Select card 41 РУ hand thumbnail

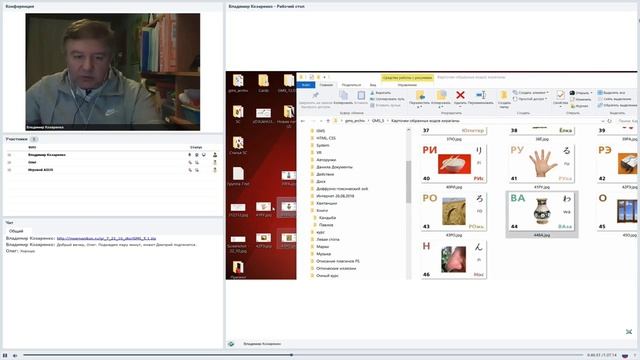click(x=542, y=164)
